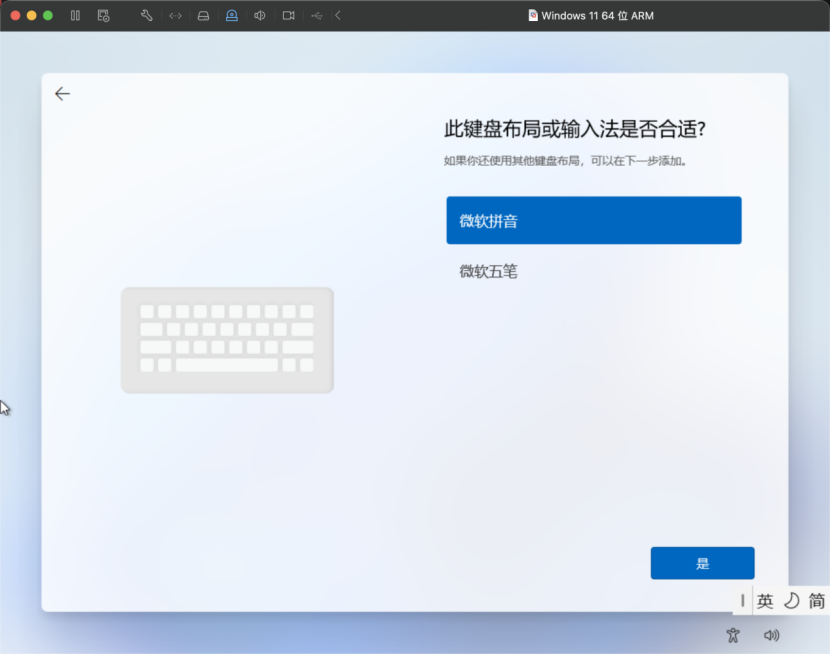Confirm layout with the 是 button
The height and width of the screenshot is (654, 830).
(702, 563)
